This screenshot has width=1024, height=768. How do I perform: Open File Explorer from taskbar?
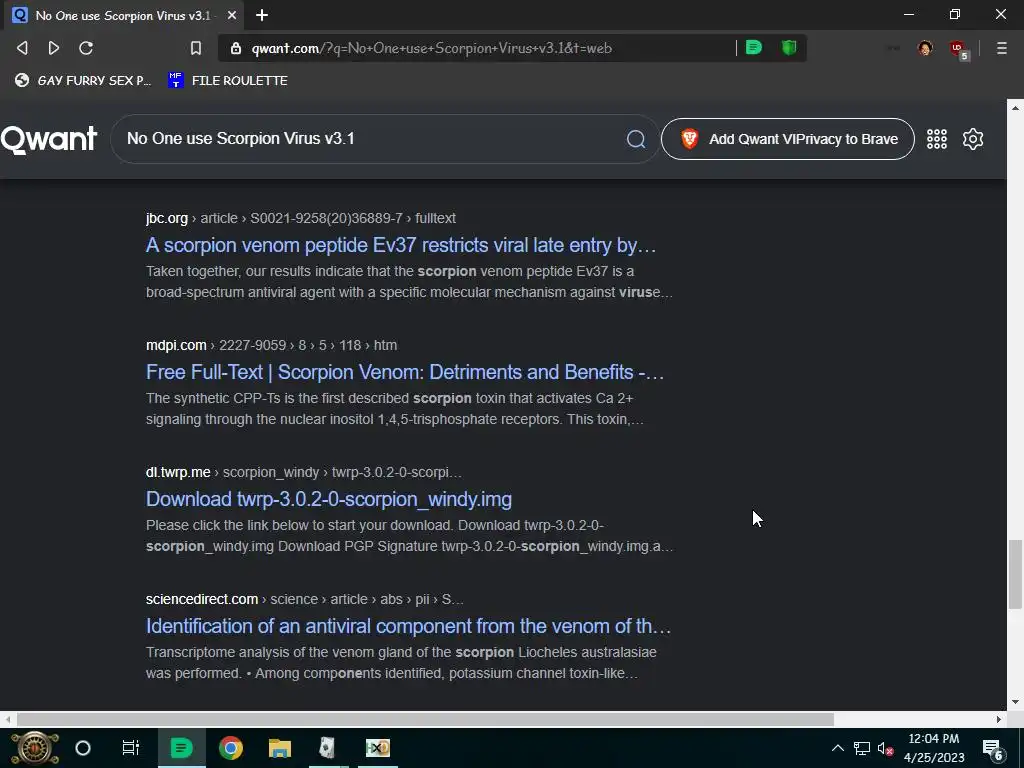point(280,748)
